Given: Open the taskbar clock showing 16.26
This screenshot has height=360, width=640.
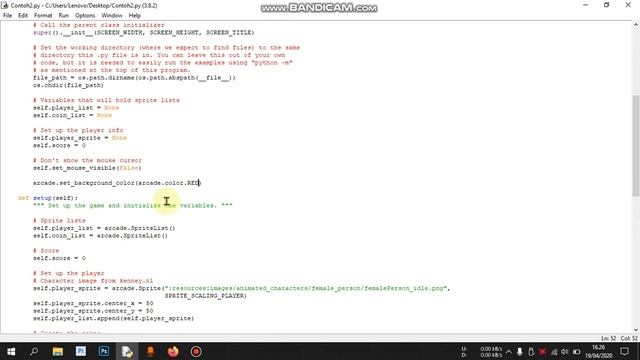Looking at the screenshot, I should 598,351.
